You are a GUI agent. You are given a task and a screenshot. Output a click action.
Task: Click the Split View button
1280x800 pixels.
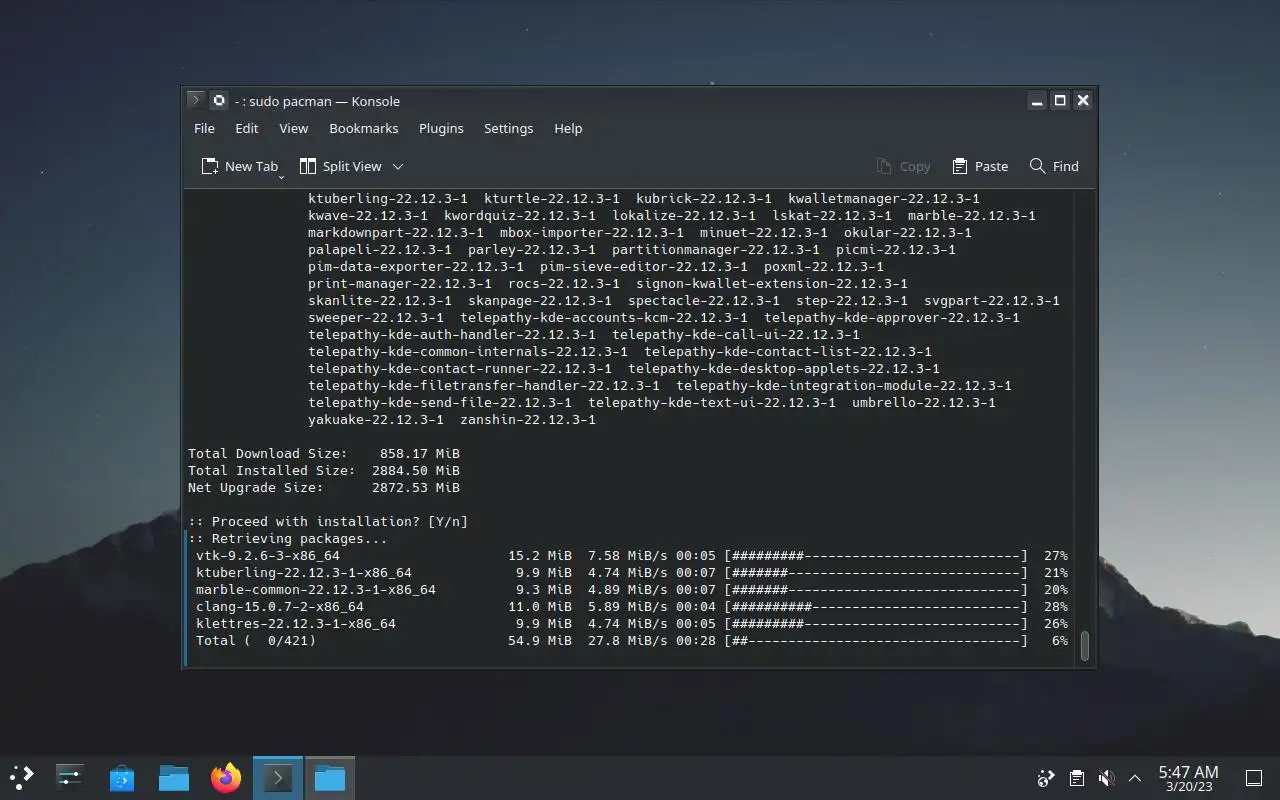[341, 166]
